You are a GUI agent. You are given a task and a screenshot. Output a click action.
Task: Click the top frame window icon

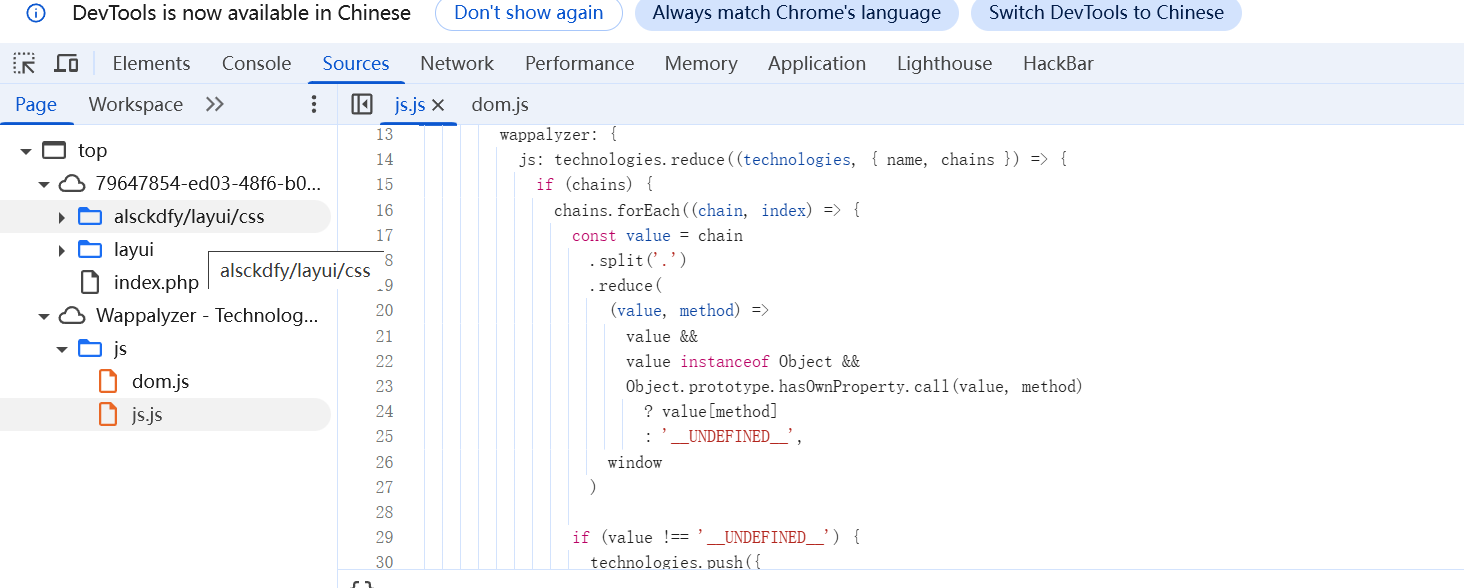54,151
